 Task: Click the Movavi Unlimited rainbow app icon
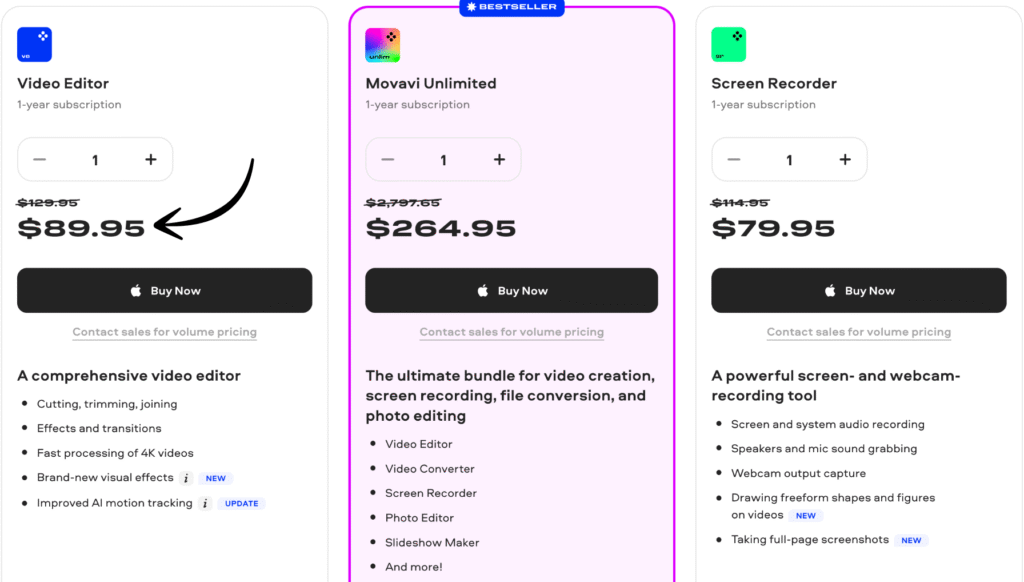click(x=382, y=44)
